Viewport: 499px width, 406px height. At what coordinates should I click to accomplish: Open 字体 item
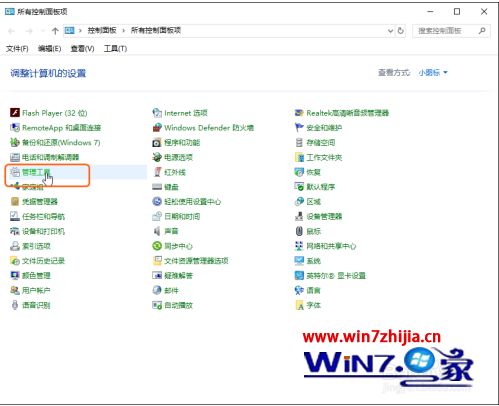(308, 305)
